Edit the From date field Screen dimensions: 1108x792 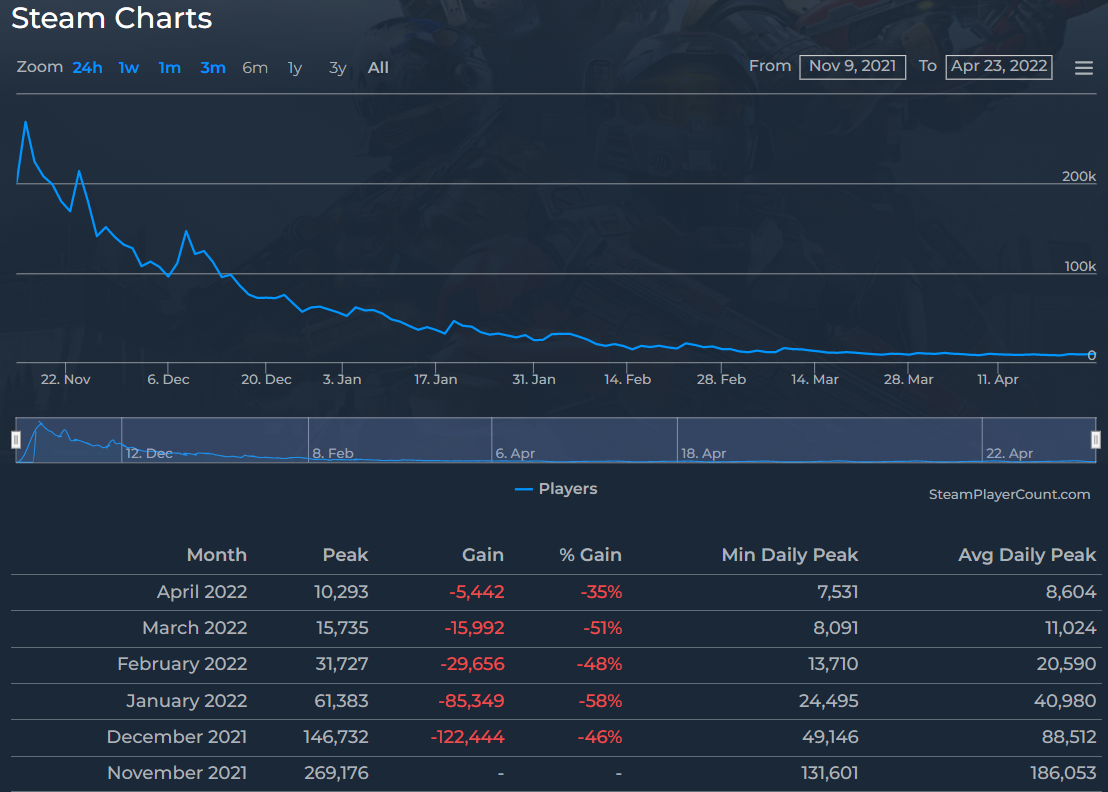click(852, 66)
